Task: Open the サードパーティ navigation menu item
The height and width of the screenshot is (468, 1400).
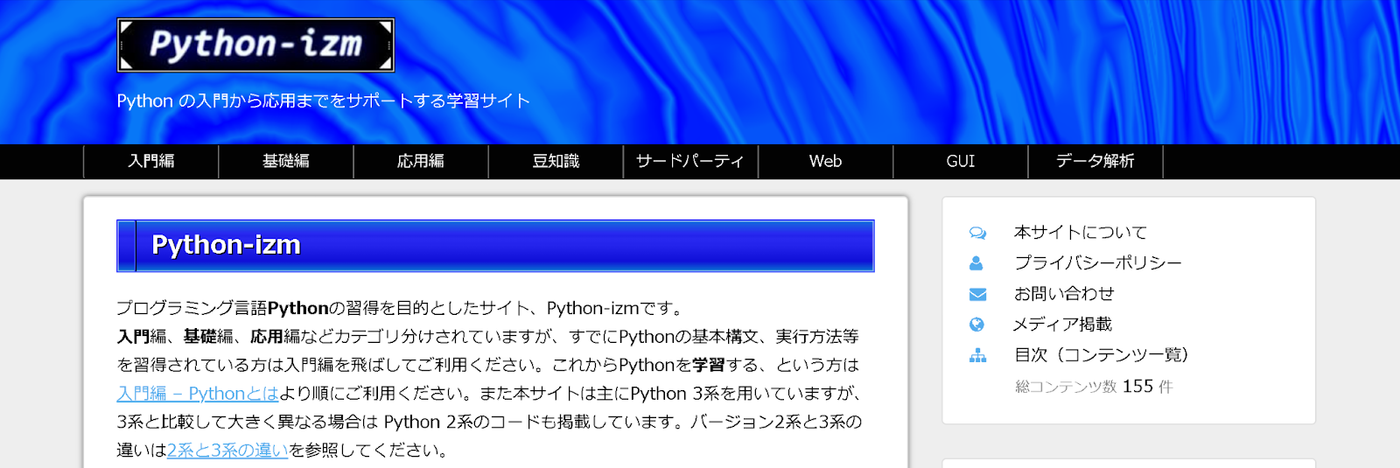Action: (x=691, y=161)
